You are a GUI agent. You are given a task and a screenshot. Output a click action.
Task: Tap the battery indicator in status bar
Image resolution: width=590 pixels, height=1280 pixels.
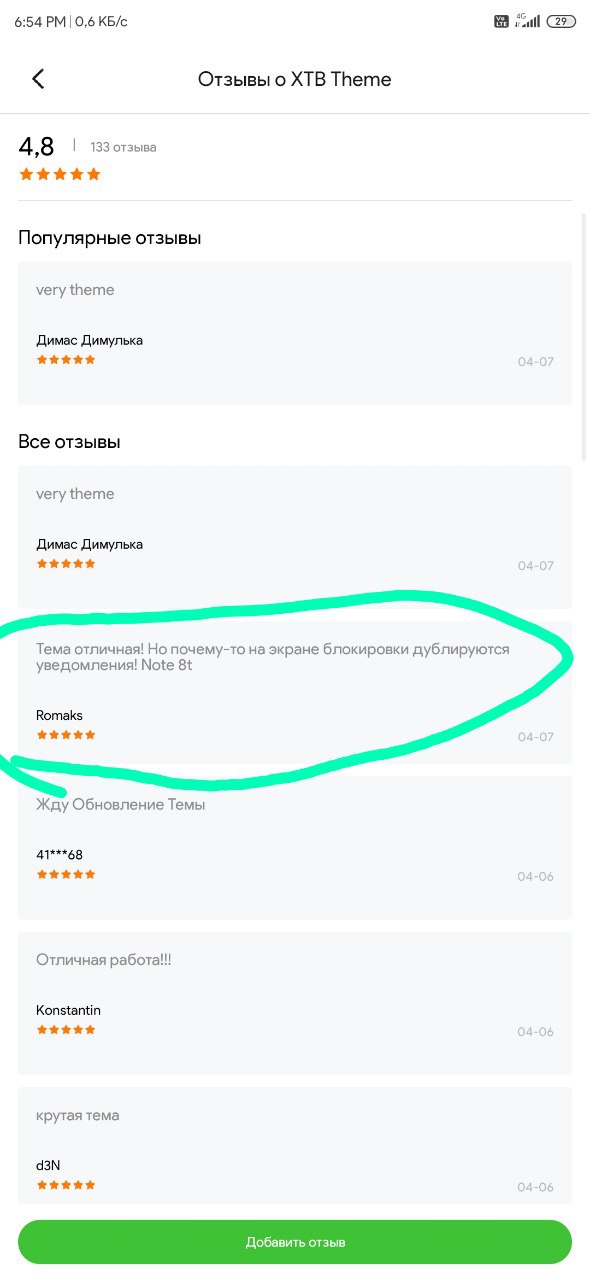tap(561, 21)
